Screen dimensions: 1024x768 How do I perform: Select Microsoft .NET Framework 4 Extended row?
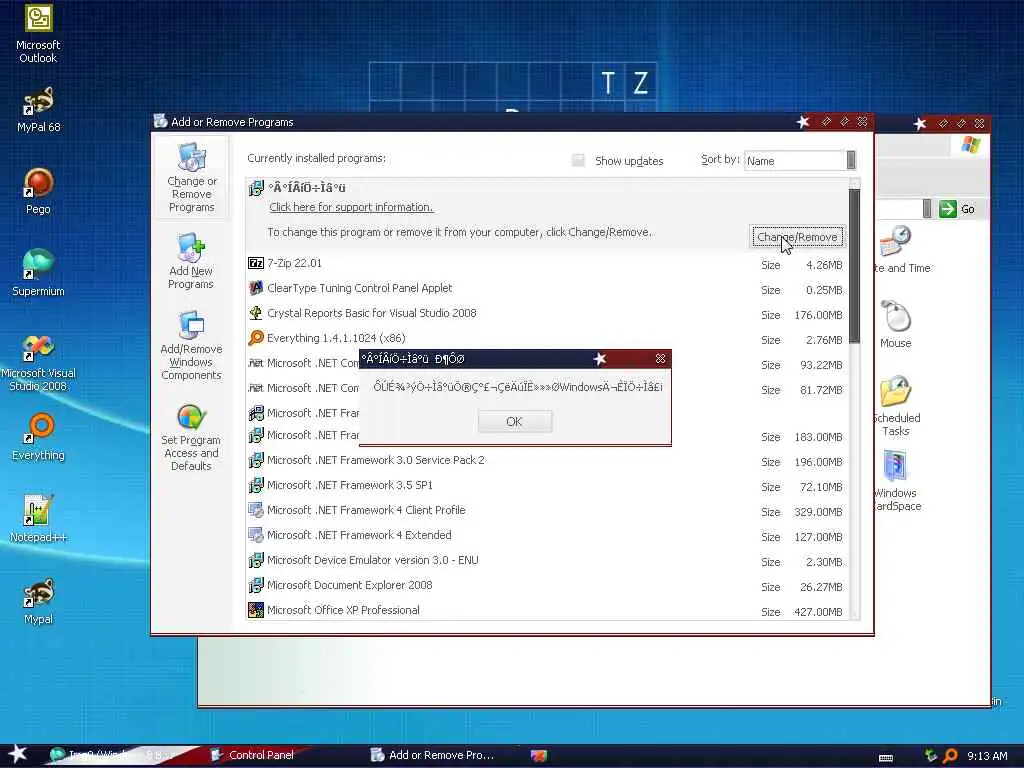[x=547, y=536]
